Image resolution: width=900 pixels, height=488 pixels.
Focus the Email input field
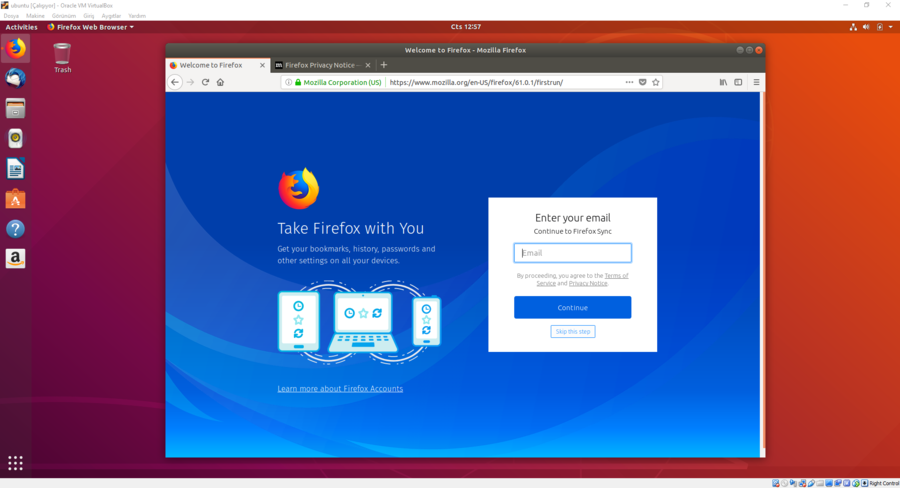pos(572,253)
